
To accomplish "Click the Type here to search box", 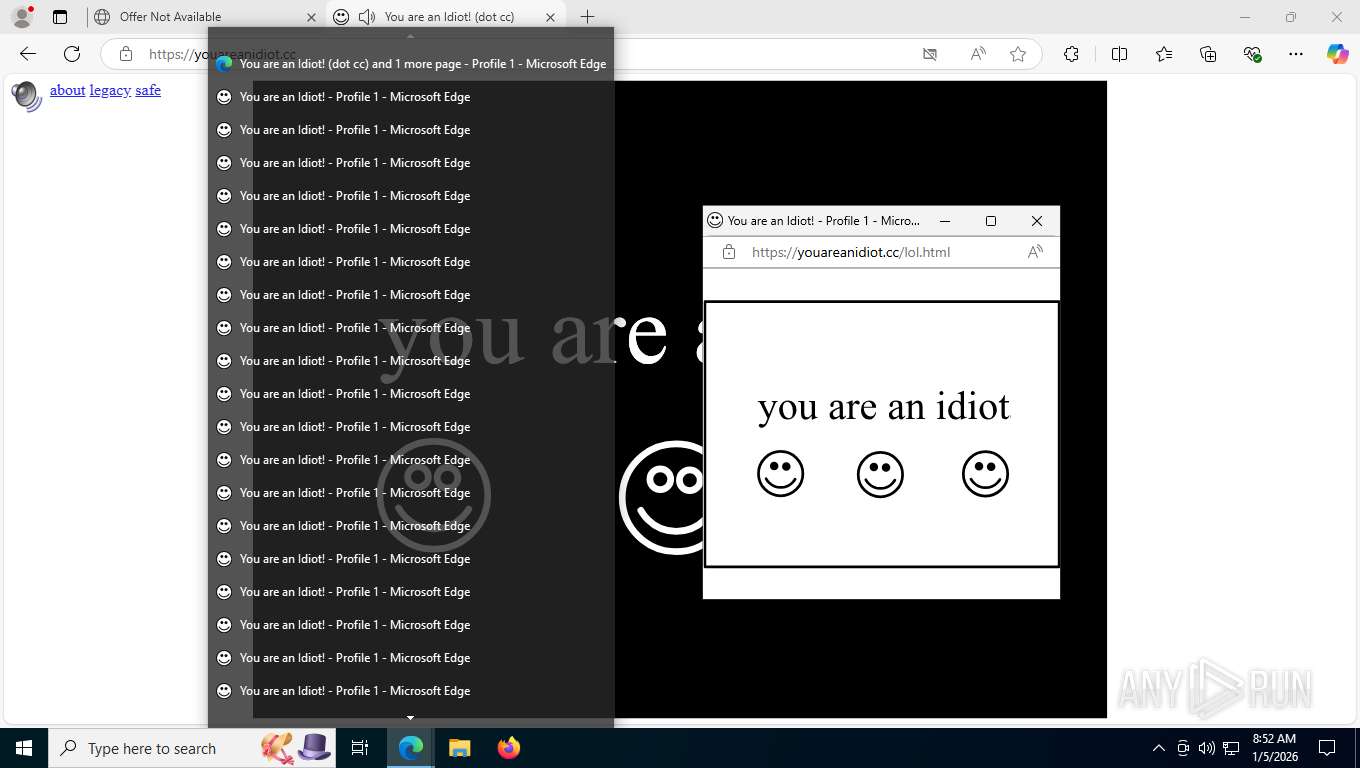I will [194, 748].
